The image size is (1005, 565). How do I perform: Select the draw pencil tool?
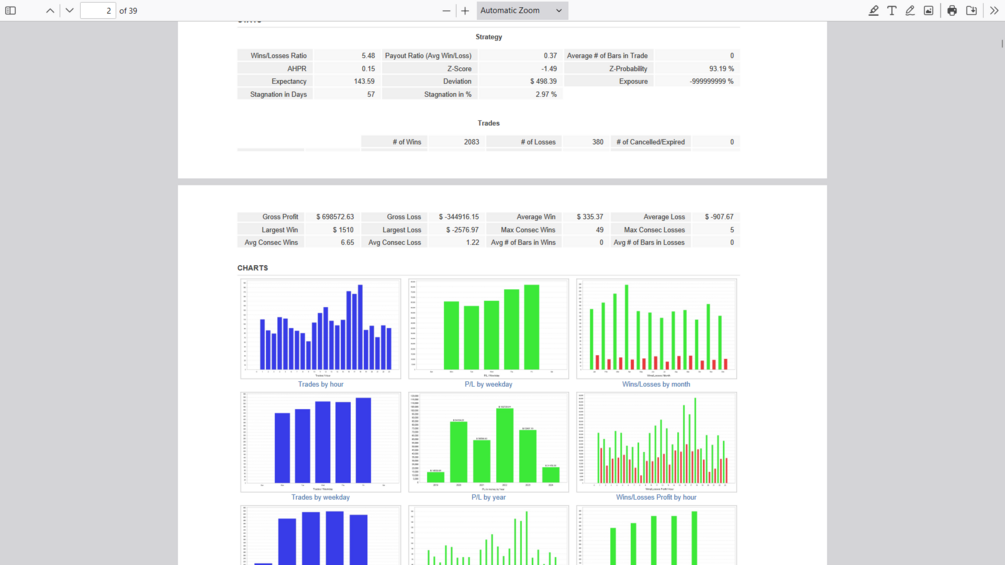[x=910, y=10]
